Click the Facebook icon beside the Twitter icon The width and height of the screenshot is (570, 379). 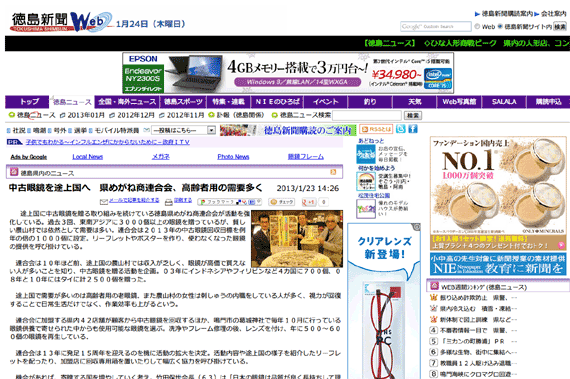pyautogui.click(x=413, y=129)
